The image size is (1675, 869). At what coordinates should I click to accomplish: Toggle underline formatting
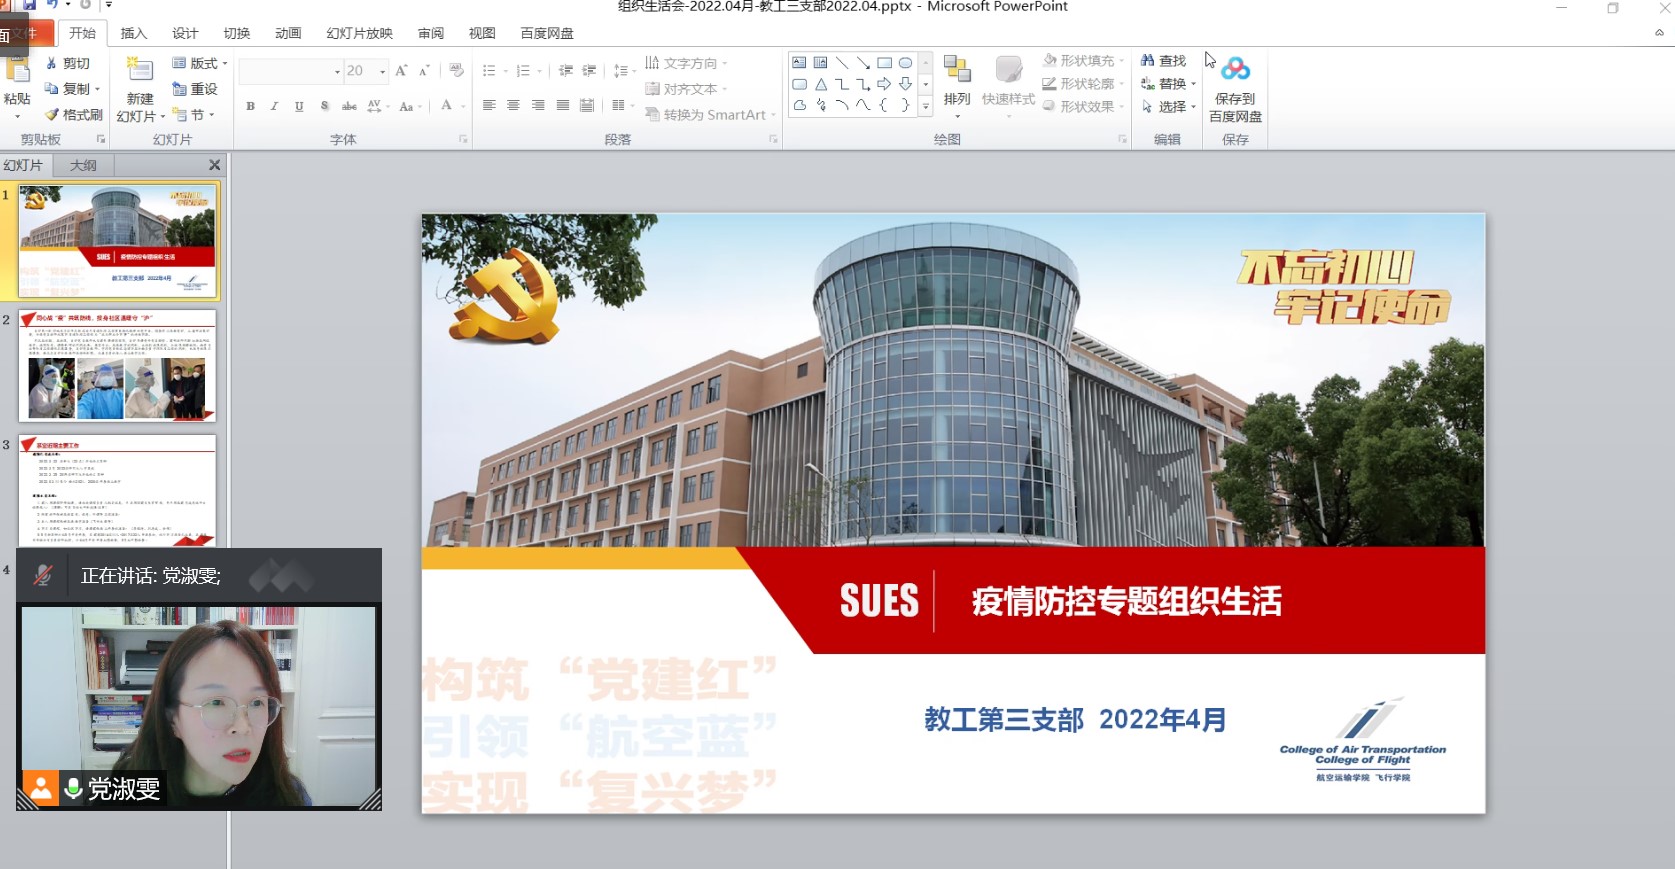pyautogui.click(x=299, y=106)
